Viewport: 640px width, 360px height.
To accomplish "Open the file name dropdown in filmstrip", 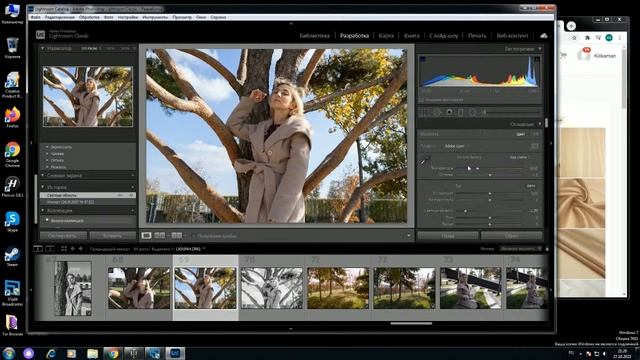I will [x=190, y=249].
